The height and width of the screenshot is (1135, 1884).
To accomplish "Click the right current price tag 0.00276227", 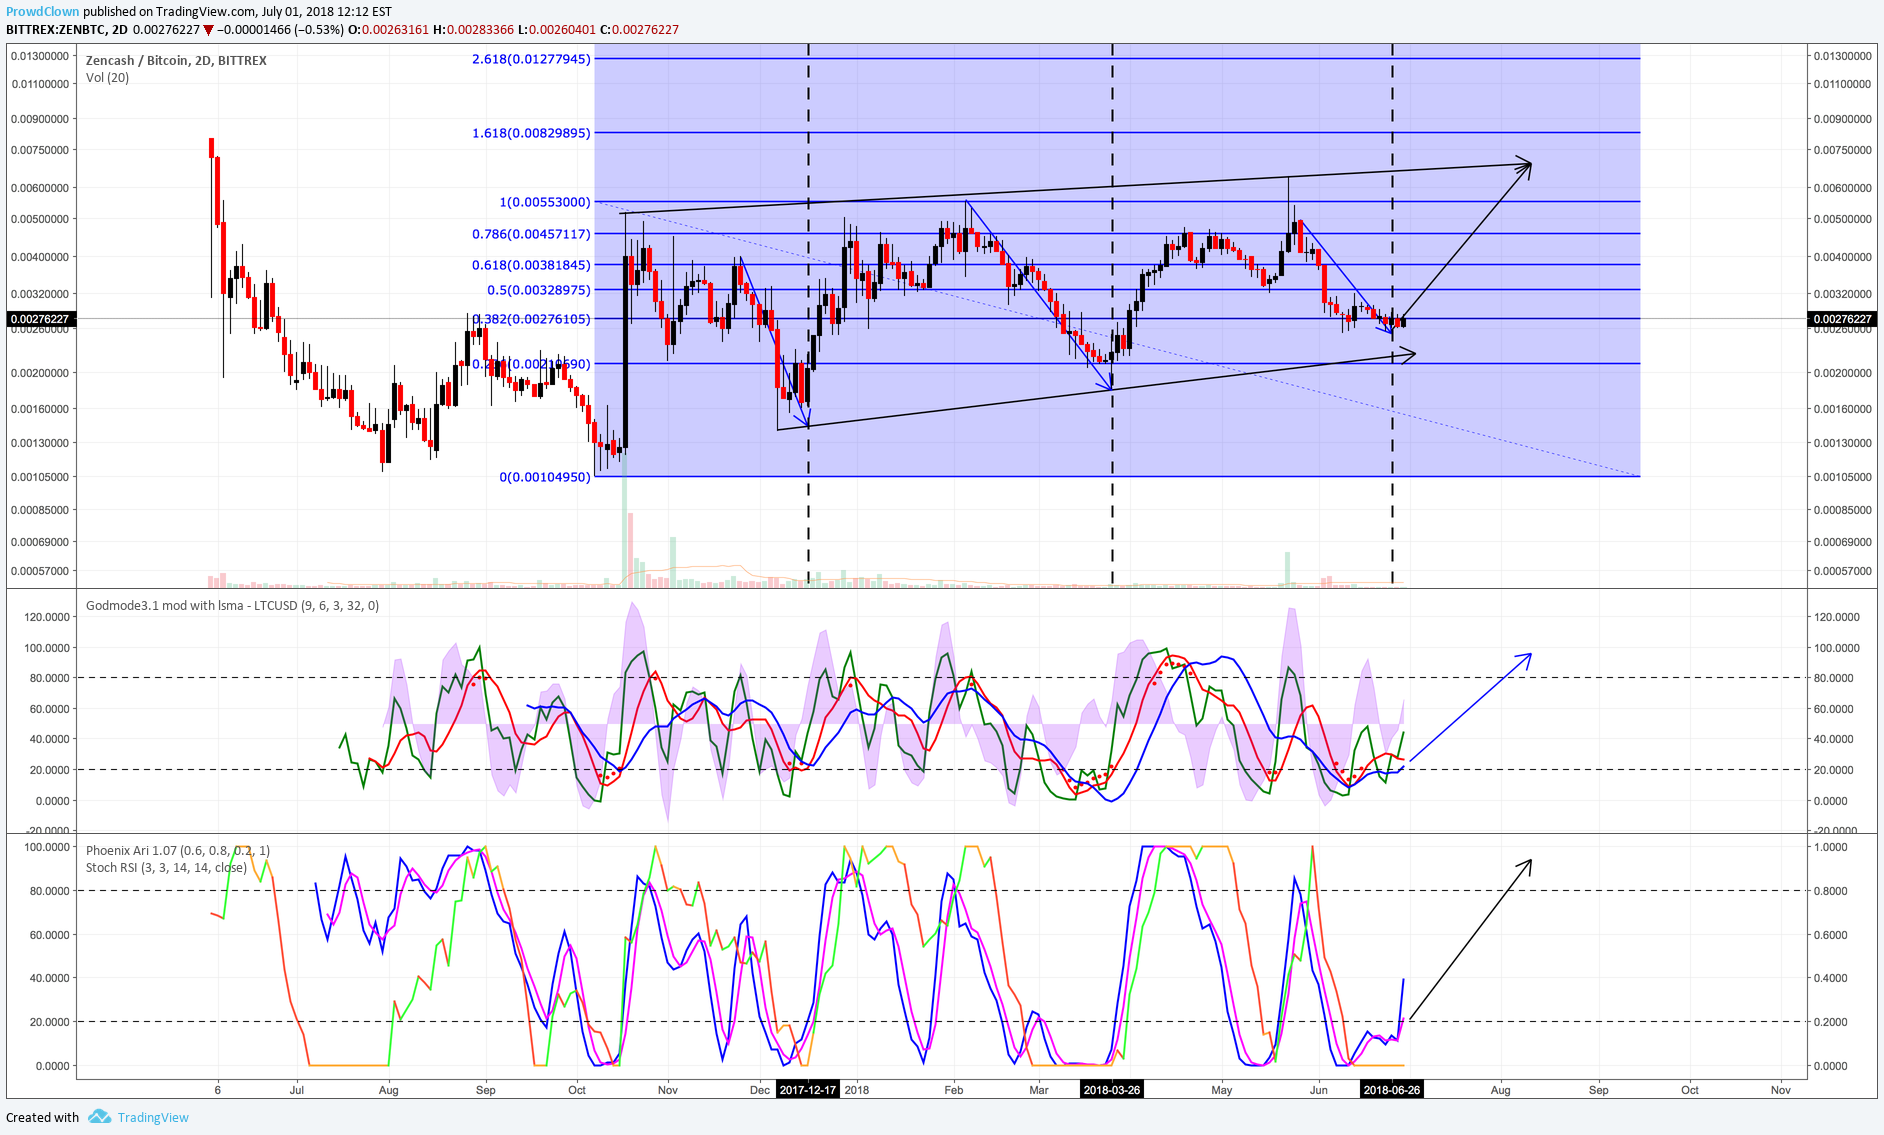I will click(1842, 319).
